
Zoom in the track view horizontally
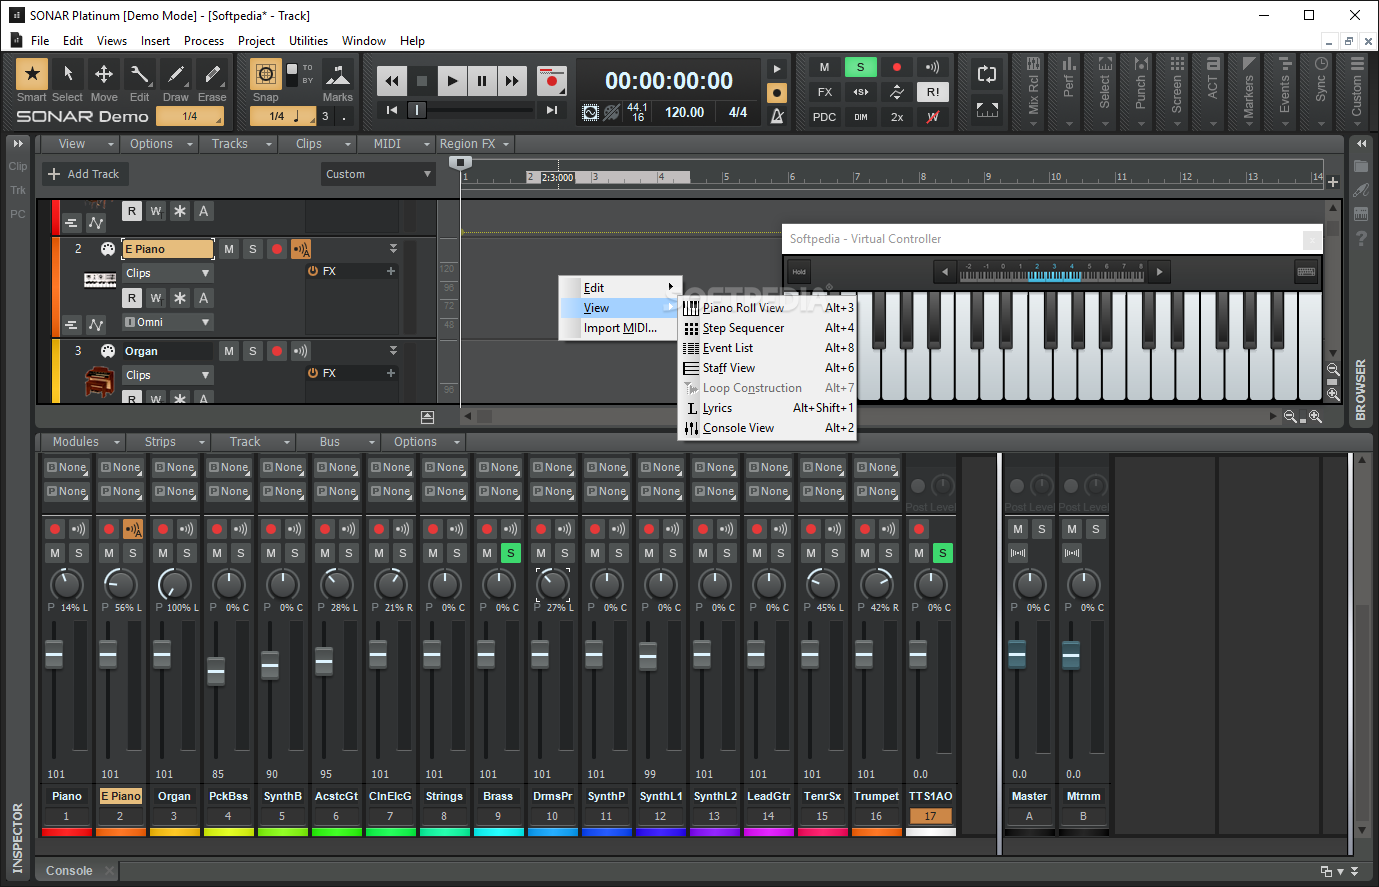1316,416
